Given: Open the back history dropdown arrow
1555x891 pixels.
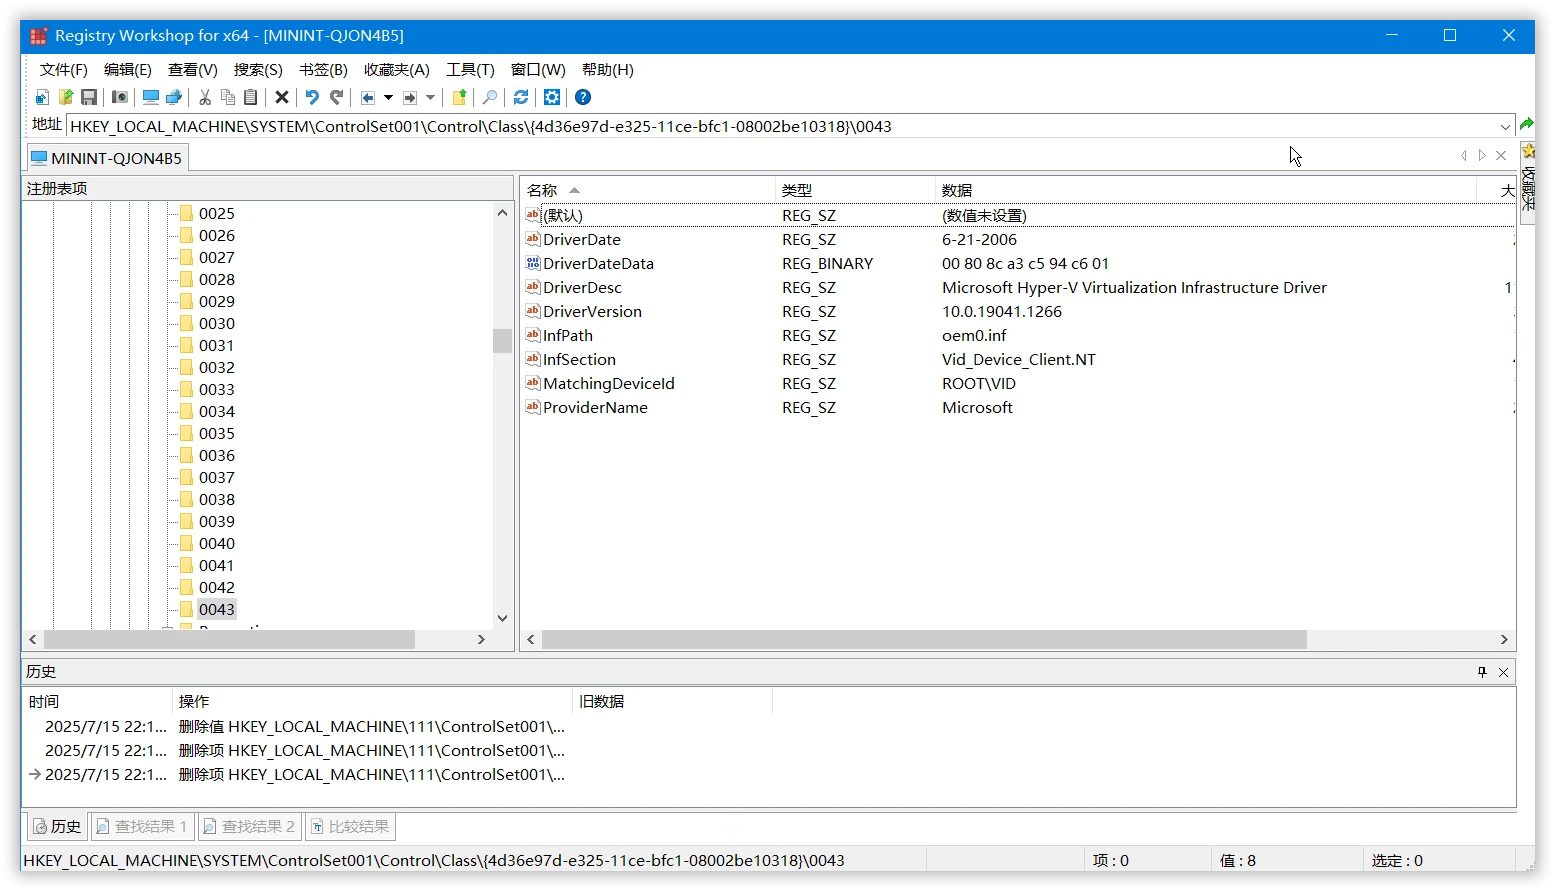Looking at the screenshot, I should 389,97.
